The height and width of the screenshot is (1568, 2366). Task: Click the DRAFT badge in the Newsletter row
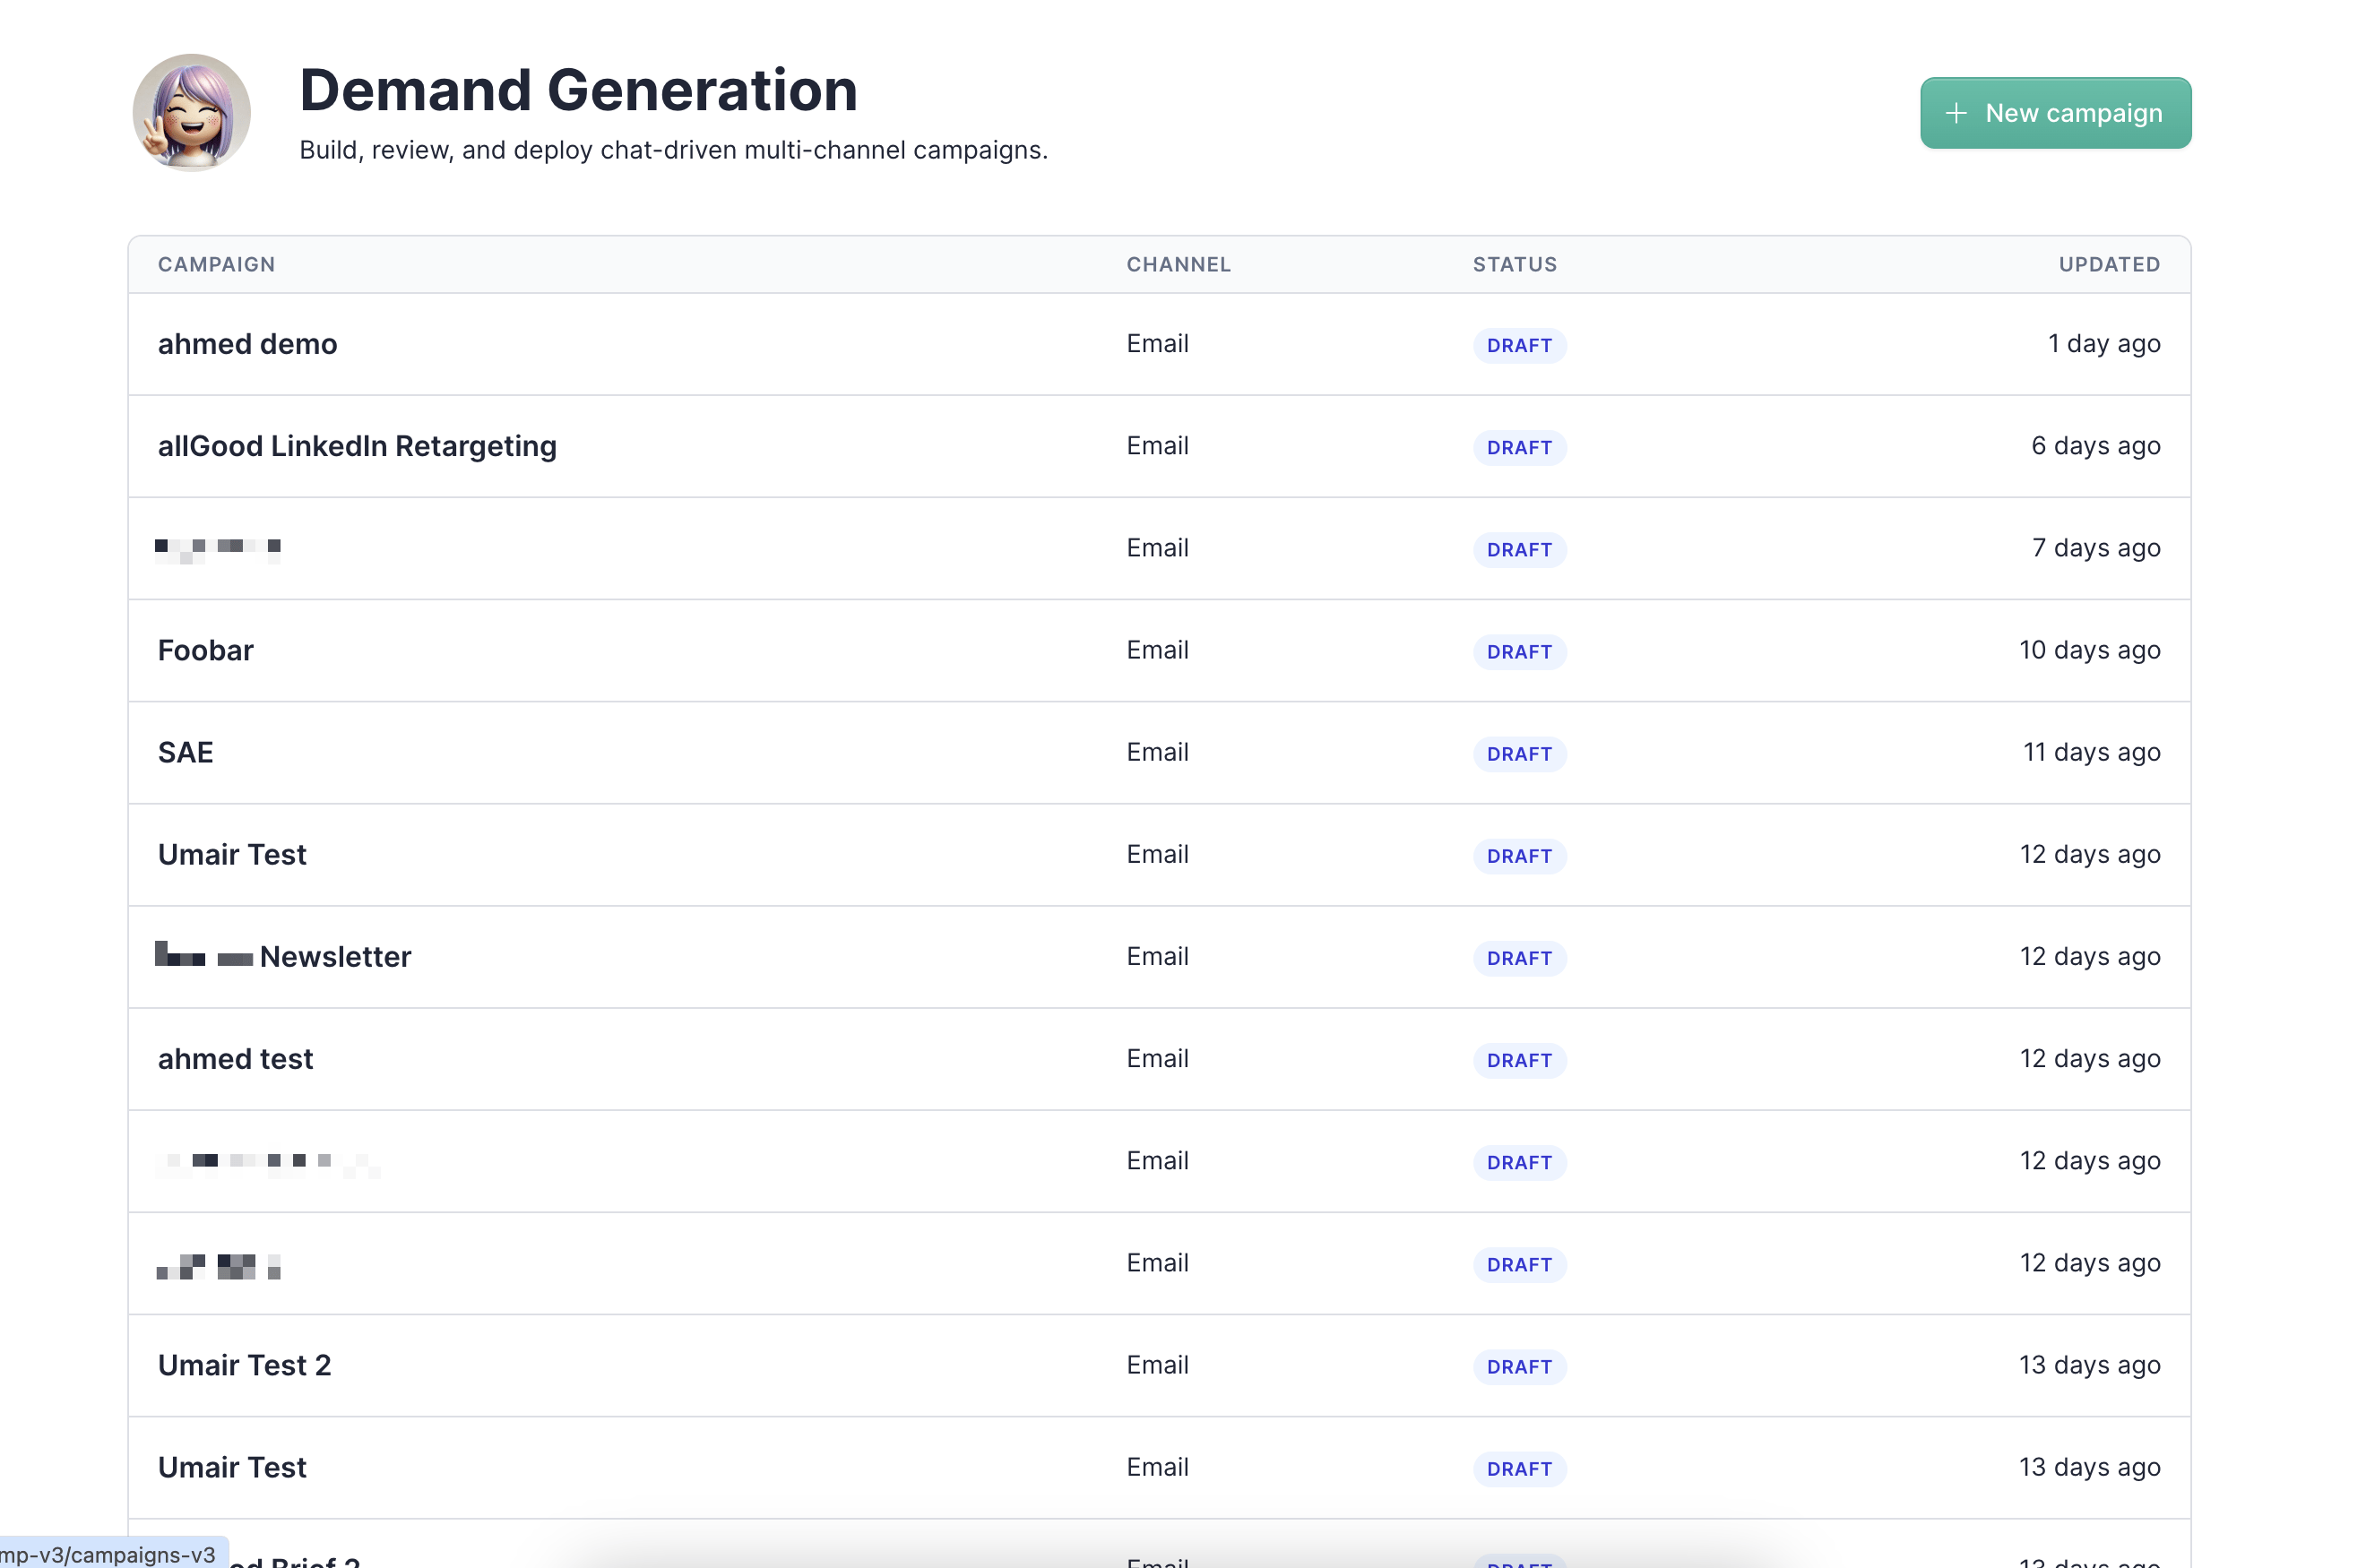pyautogui.click(x=1519, y=959)
